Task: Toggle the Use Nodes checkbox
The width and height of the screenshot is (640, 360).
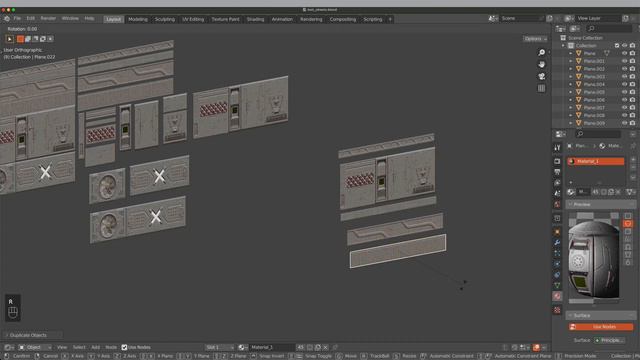Action: 124,347
